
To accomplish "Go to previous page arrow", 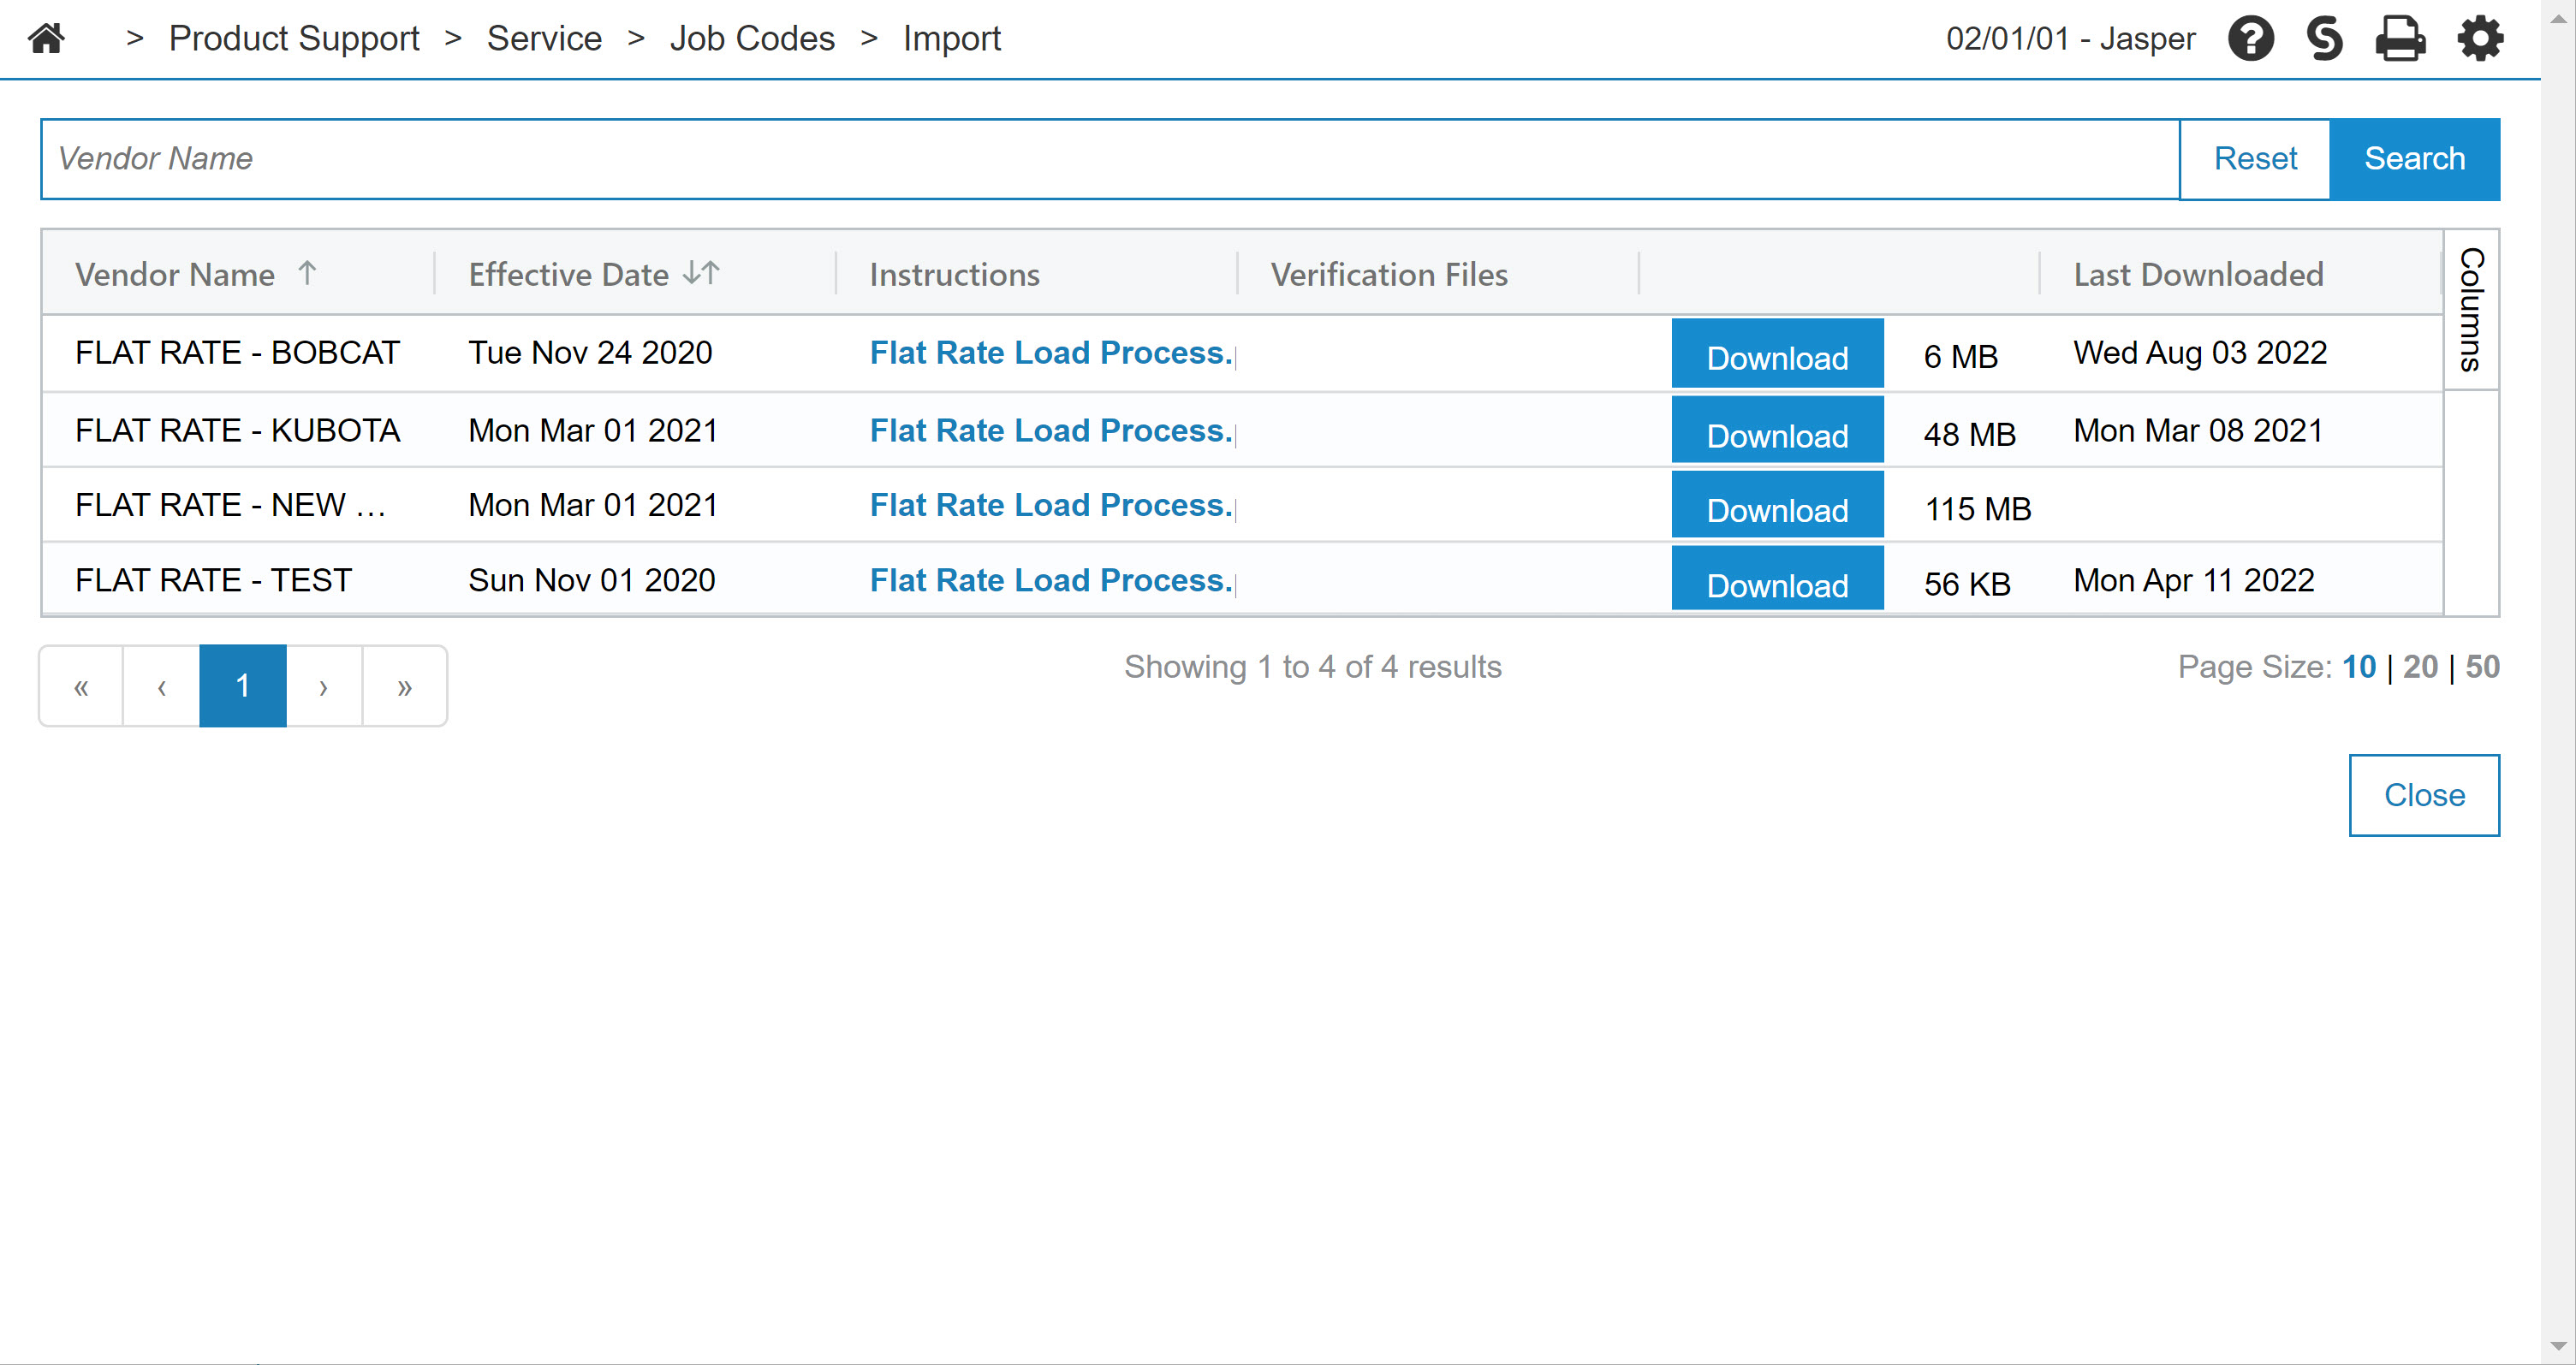I will pyautogui.click(x=161, y=686).
